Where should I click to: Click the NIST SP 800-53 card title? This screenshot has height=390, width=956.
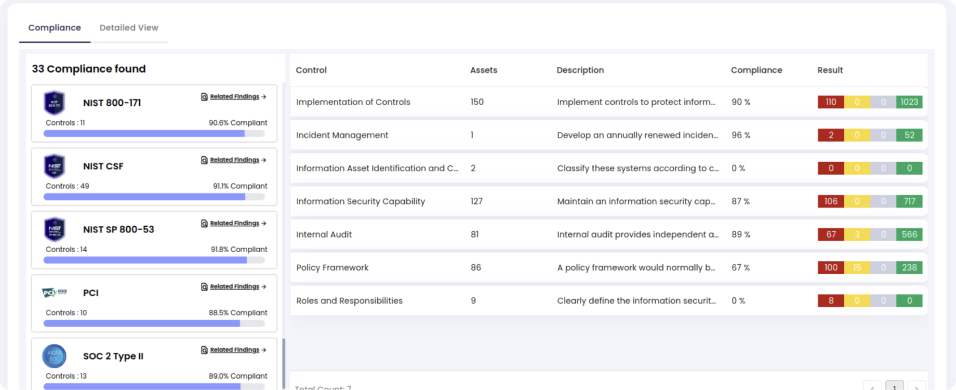point(118,230)
